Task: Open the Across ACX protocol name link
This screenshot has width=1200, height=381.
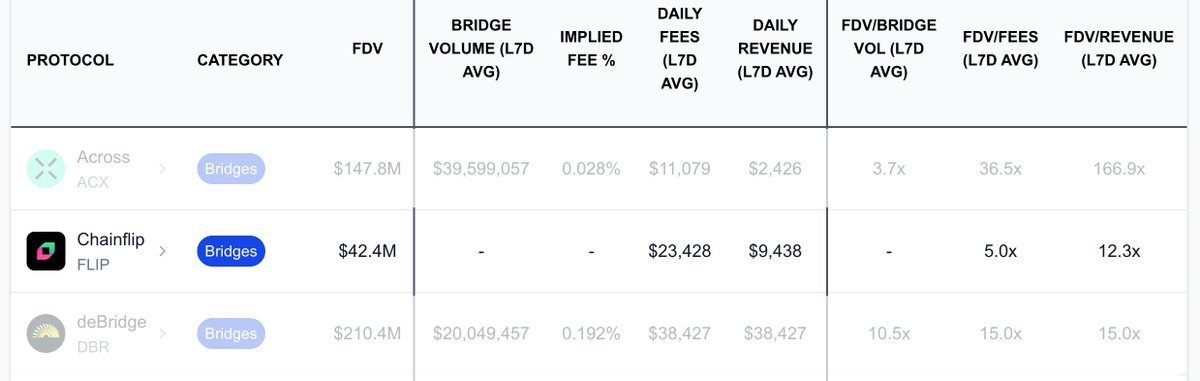Action: [x=103, y=168]
